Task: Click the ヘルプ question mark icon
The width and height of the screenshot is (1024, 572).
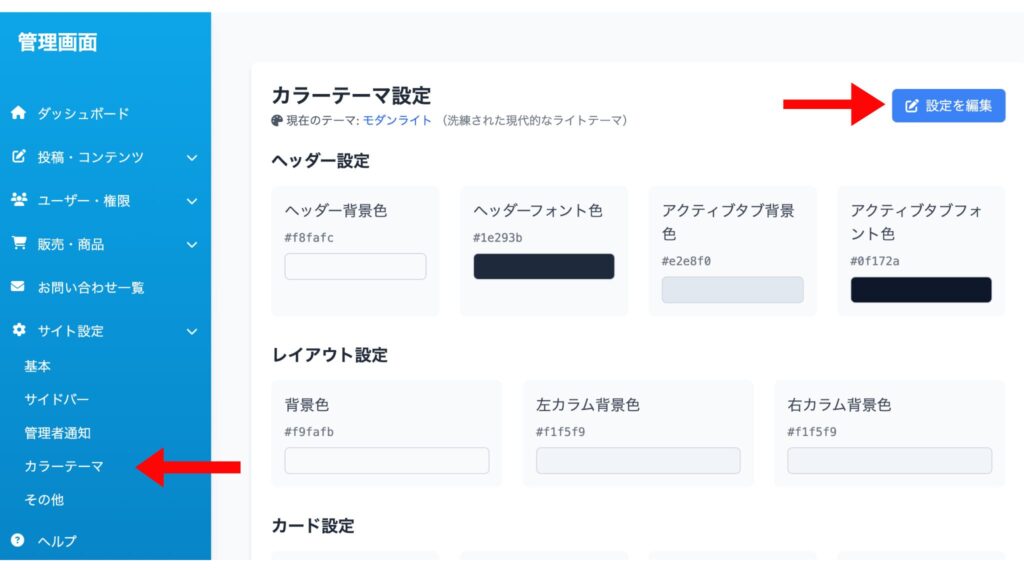Action: tap(18, 541)
